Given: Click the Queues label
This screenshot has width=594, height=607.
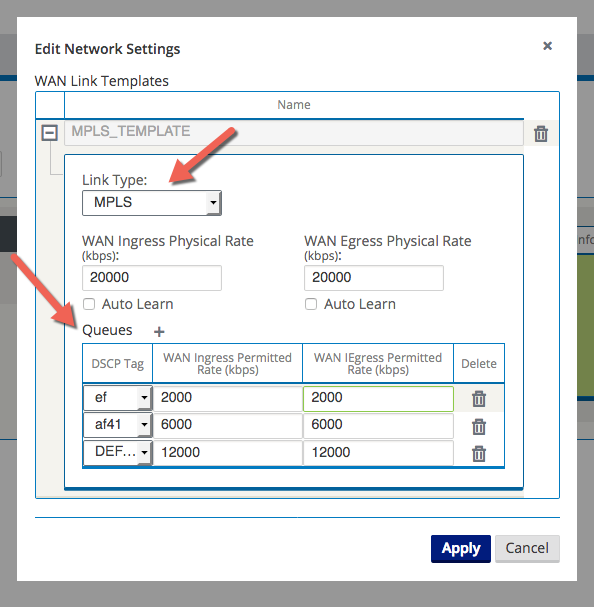Looking at the screenshot, I should [107, 330].
